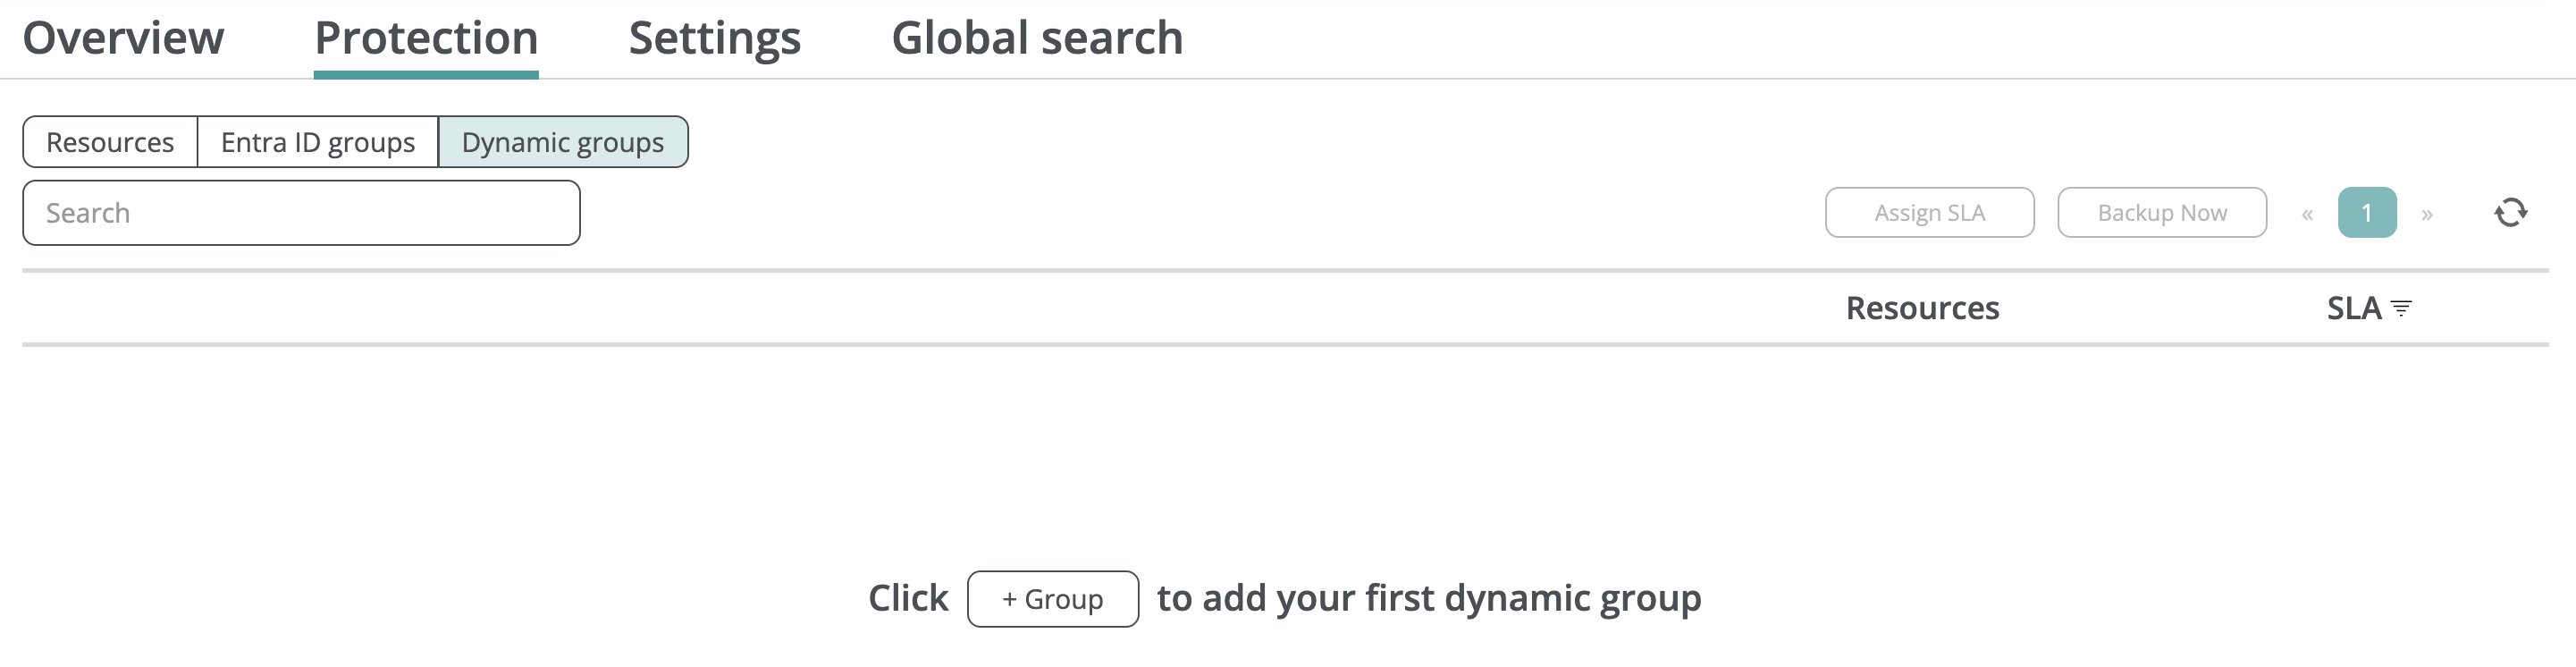This screenshot has height=667, width=2576.
Task: Open the Global search tab
Action: coord(1037,38)
